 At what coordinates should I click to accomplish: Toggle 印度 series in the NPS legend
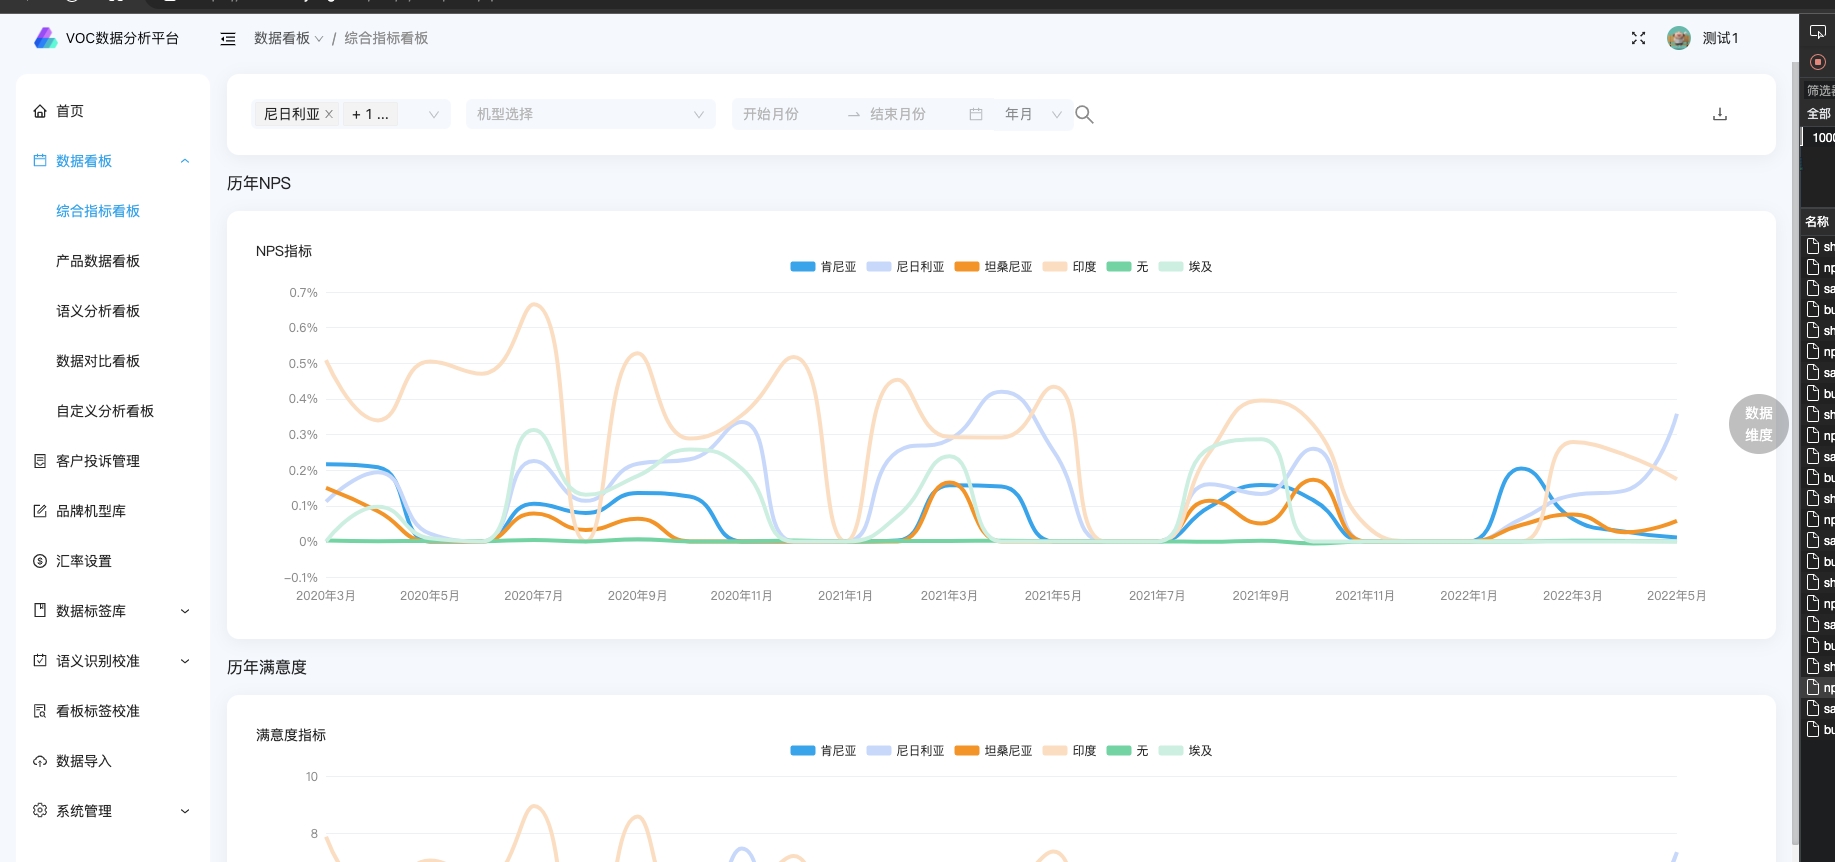(1069, 267)
